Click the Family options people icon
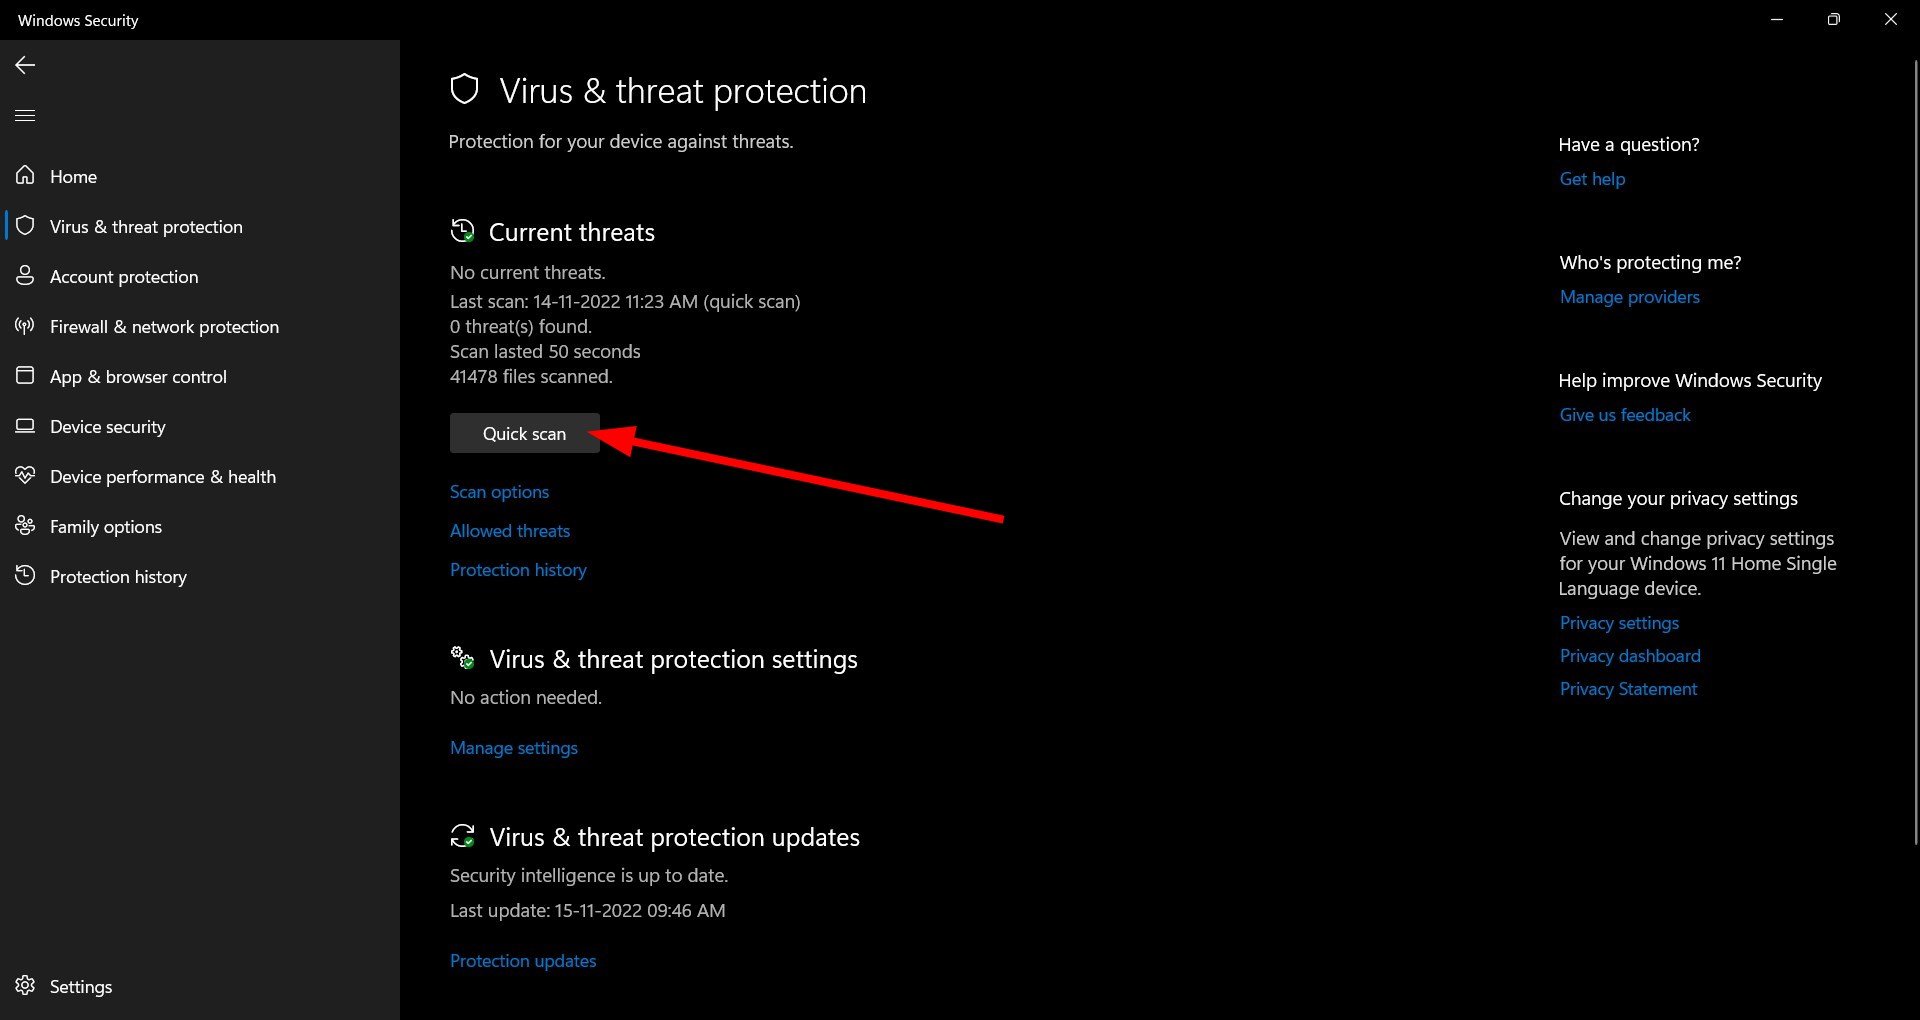This screenshot has height=1020, width=1920. coord(25,526)
